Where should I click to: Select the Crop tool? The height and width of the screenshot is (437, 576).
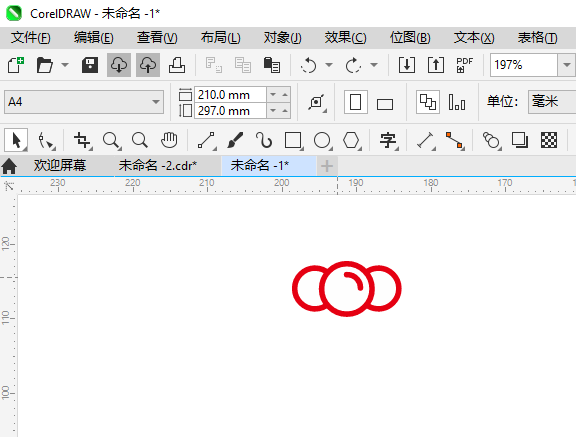pos(82,140)
